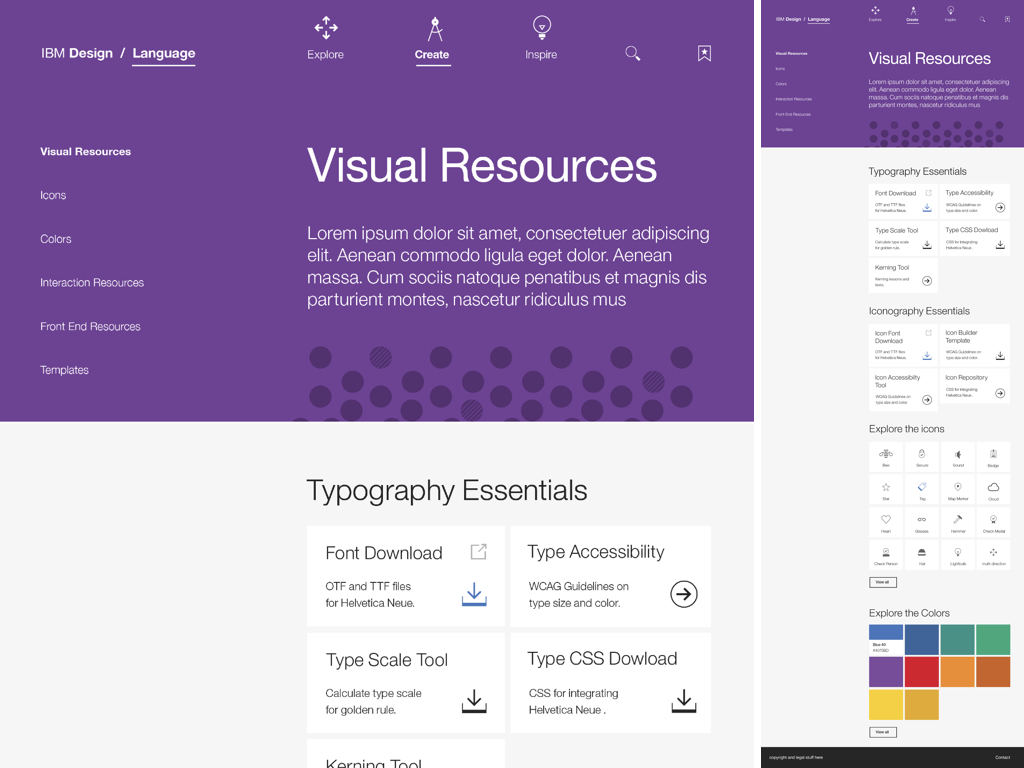Pick the purple color swatch

click(886, 672)
